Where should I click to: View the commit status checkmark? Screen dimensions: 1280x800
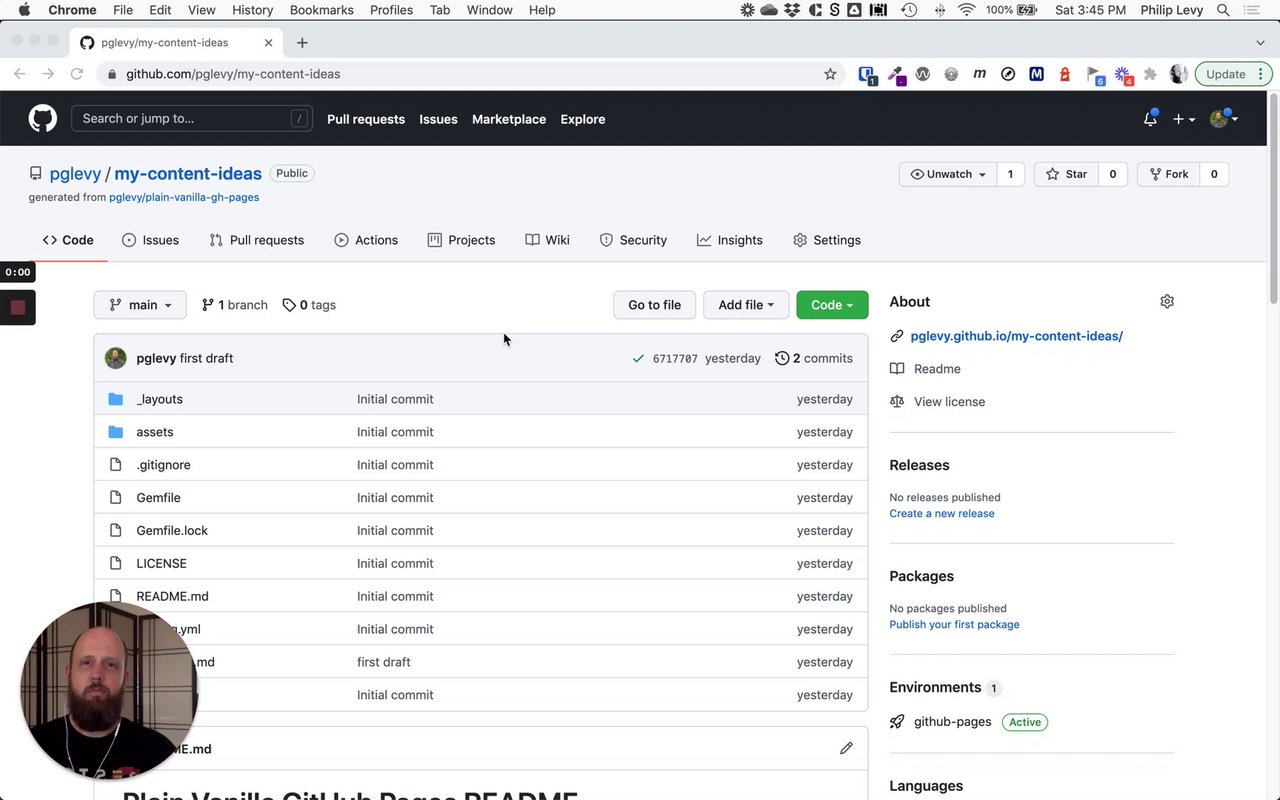[x=638, y=358]
